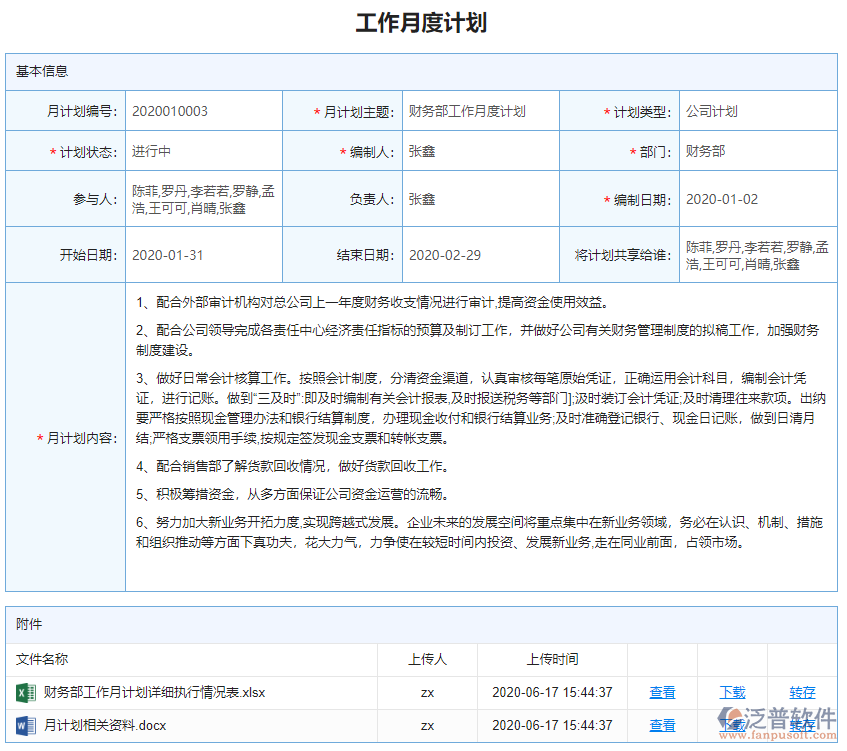This screenshot has width=847, height=751.
Task: Click the 结束日期 field 2020-02-29
Action: [446, 255]
